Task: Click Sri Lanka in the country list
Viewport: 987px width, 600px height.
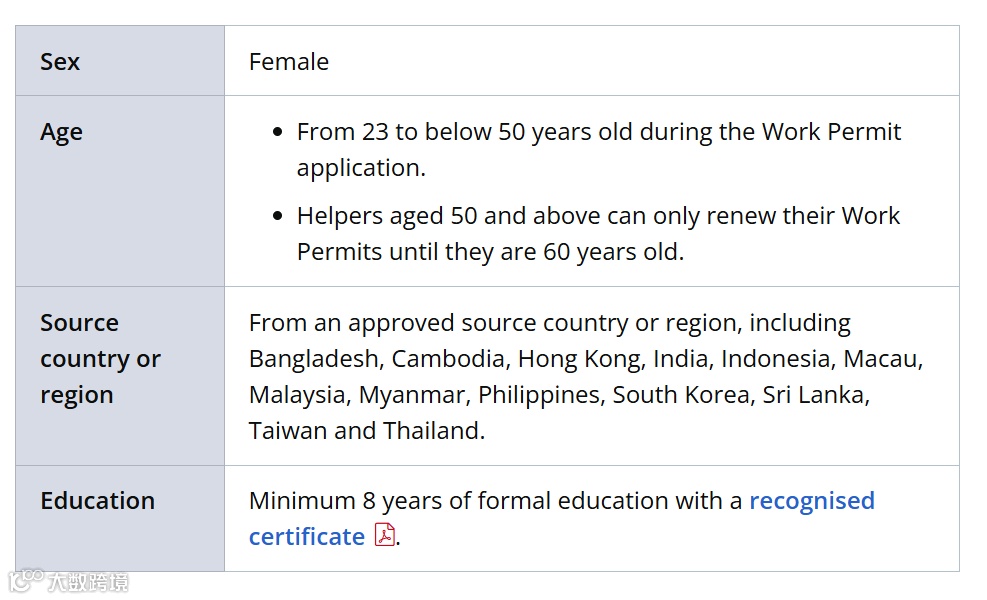Action: [814, 395]
